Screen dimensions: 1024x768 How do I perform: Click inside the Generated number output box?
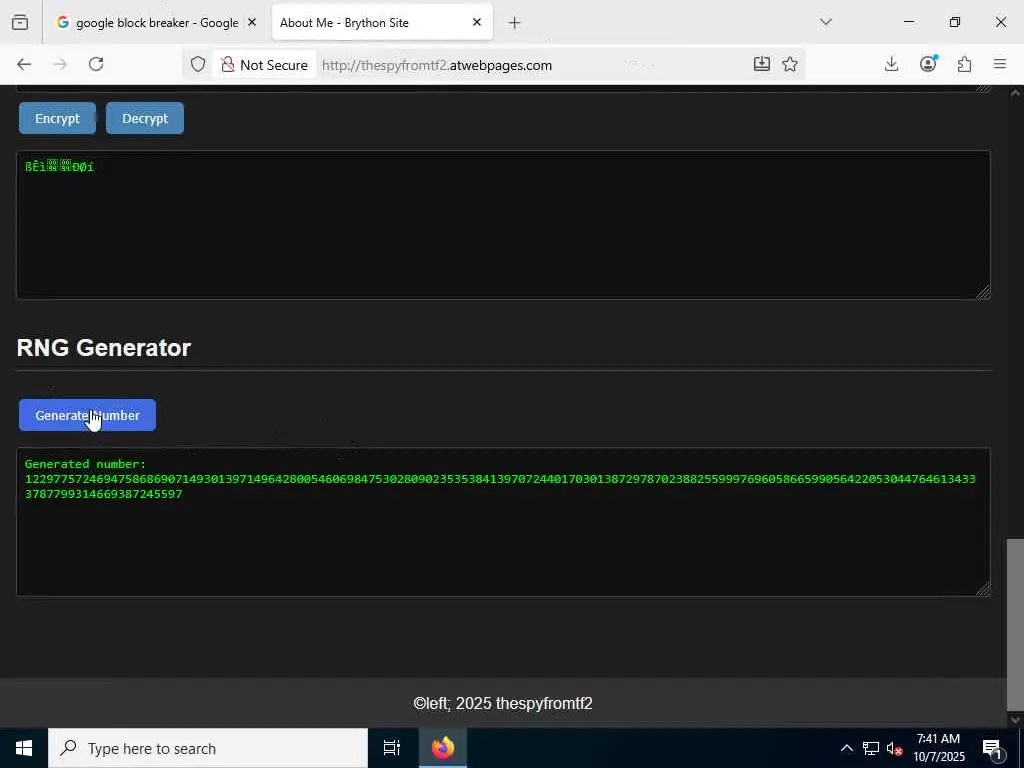(503, 522)
